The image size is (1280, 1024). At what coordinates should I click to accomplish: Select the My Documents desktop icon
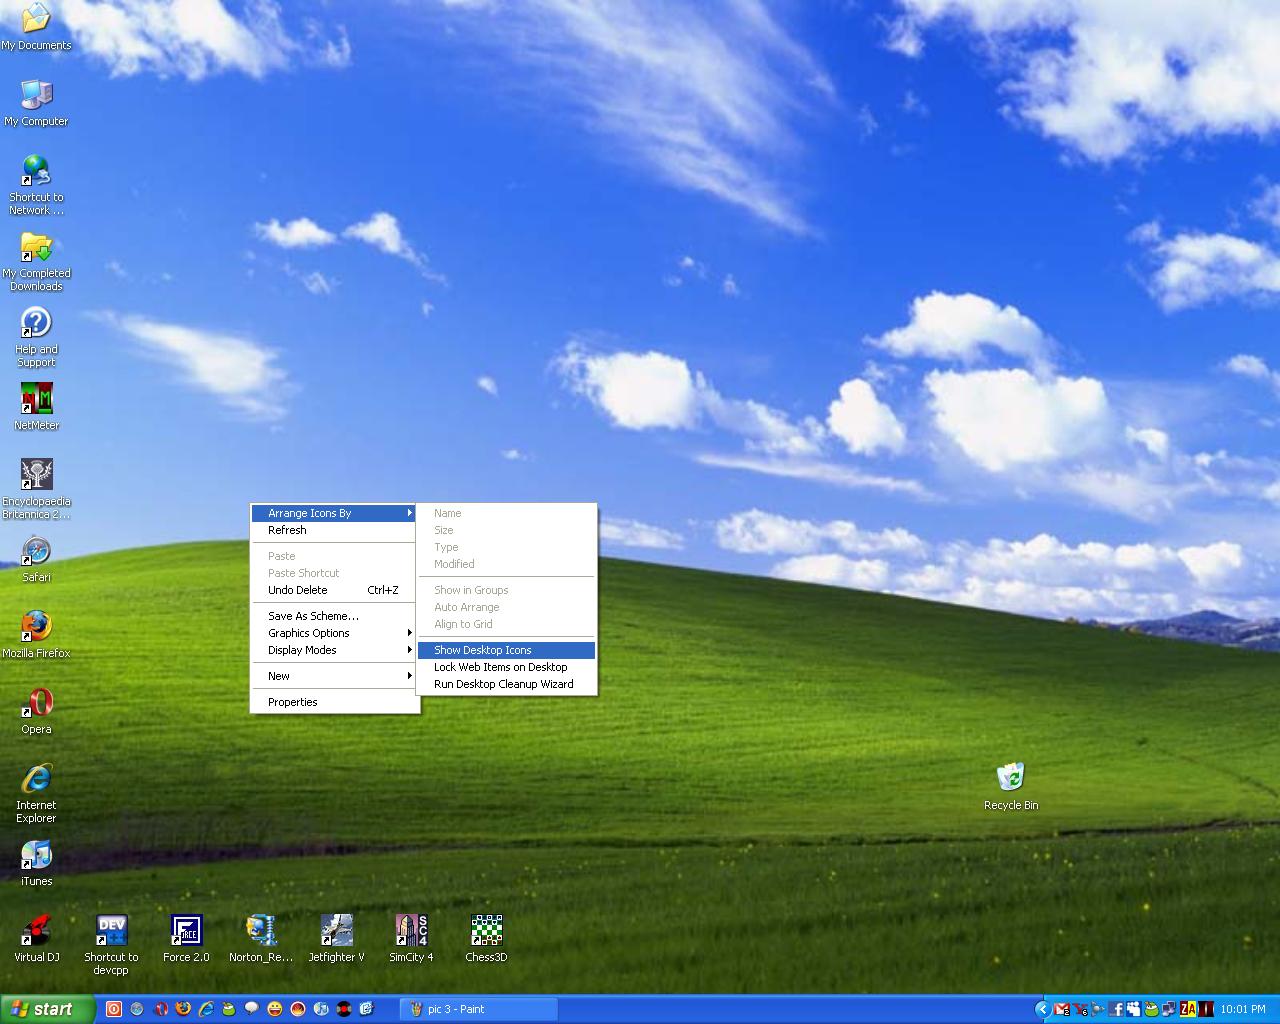pyautogui.click(x=36, y=27)
